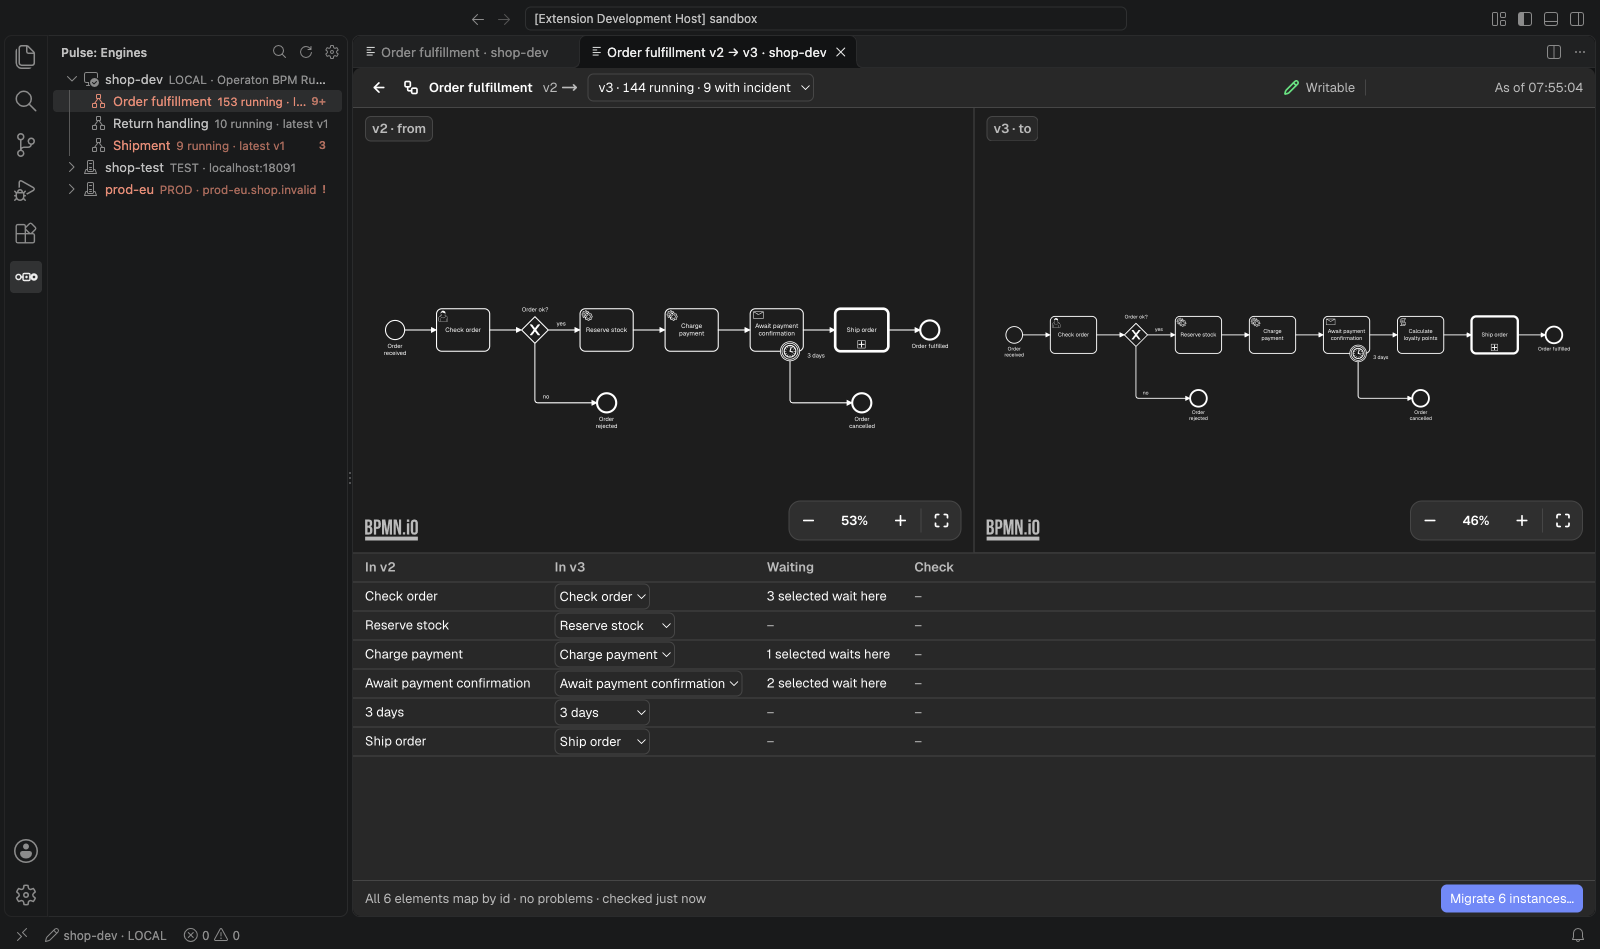Navigate forward in title bar history

pyautogui.click(x=504, y=19)
